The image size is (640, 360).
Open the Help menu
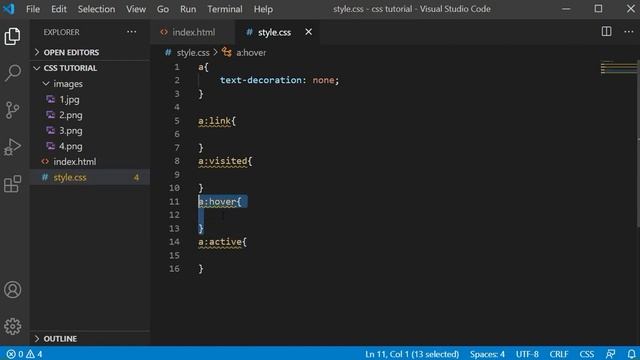[x=263, y=9]
